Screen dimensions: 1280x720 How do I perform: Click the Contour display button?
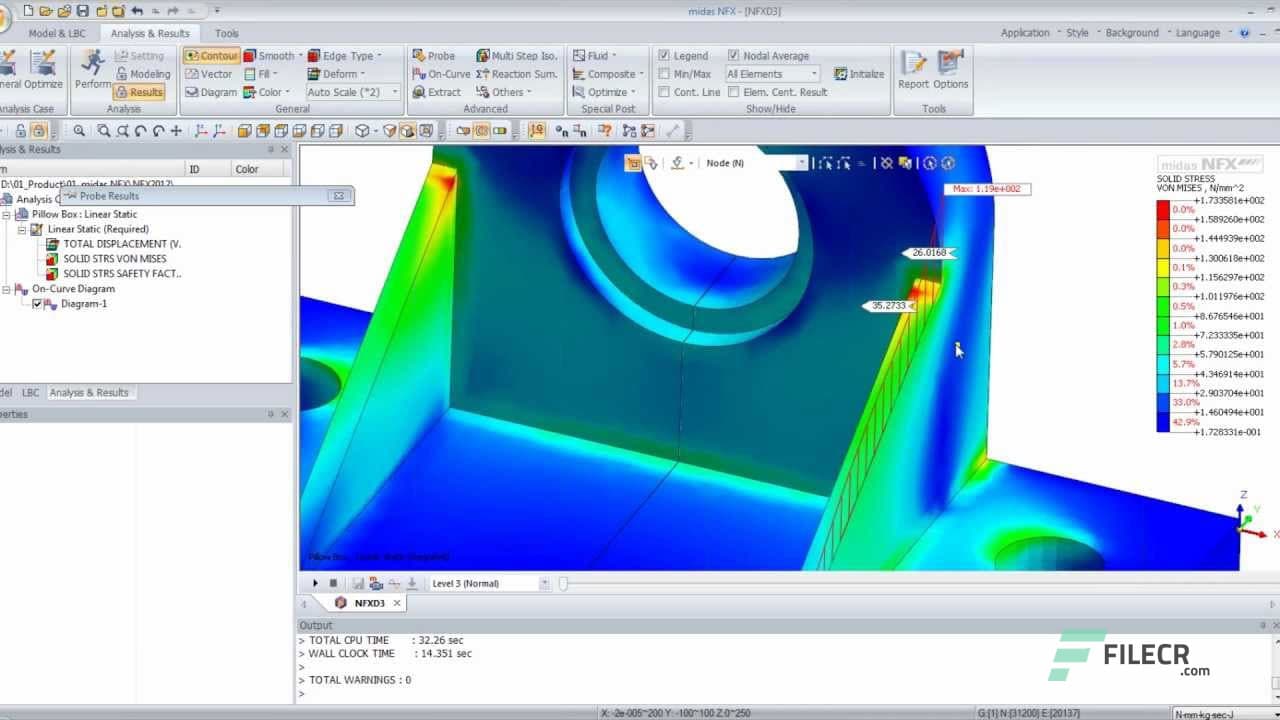[211, 56]
